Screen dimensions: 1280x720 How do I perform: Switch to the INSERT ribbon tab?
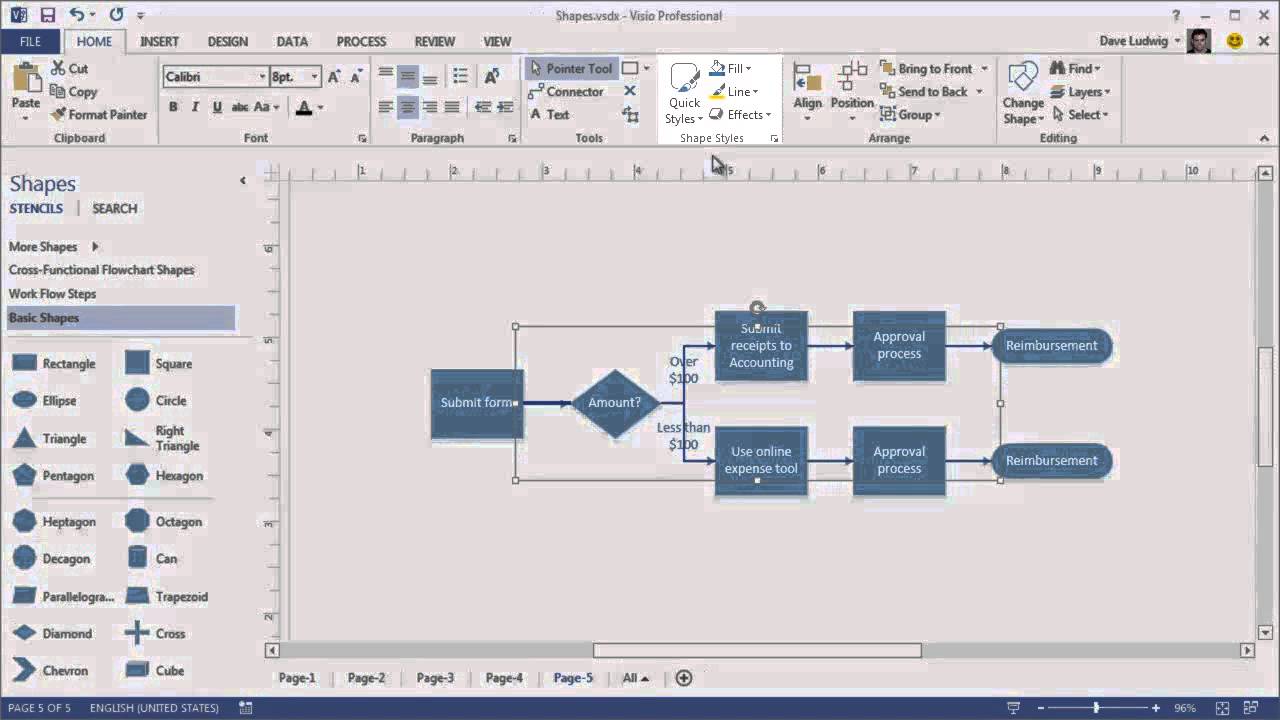tap(159, 41)
